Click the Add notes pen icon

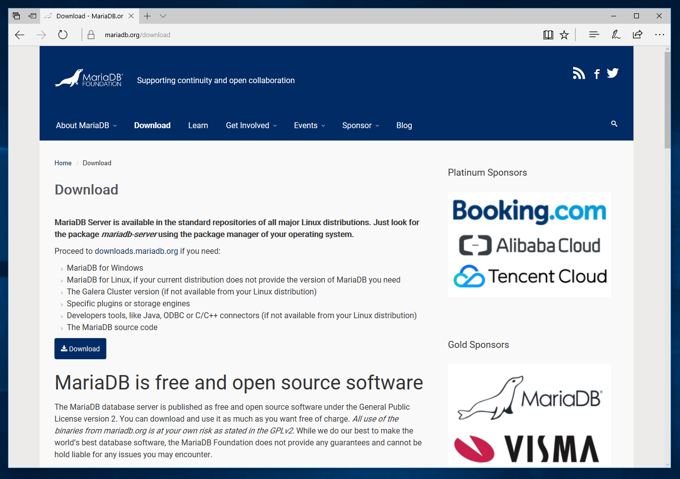point(616,34)
